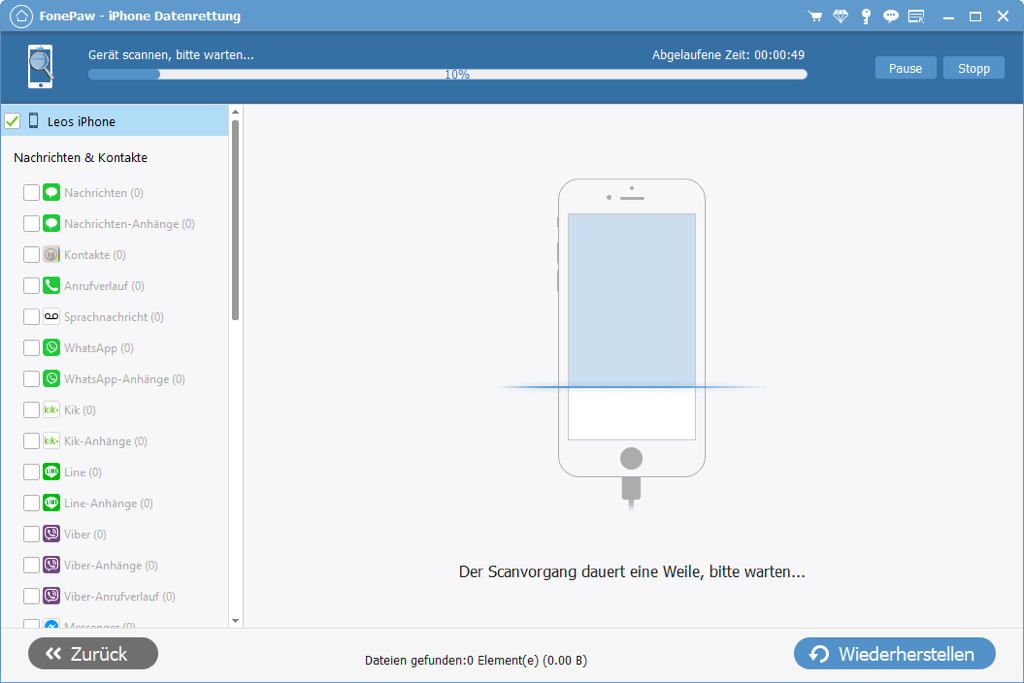Check the WhatsApp-Anhänge checkbox

31,379
